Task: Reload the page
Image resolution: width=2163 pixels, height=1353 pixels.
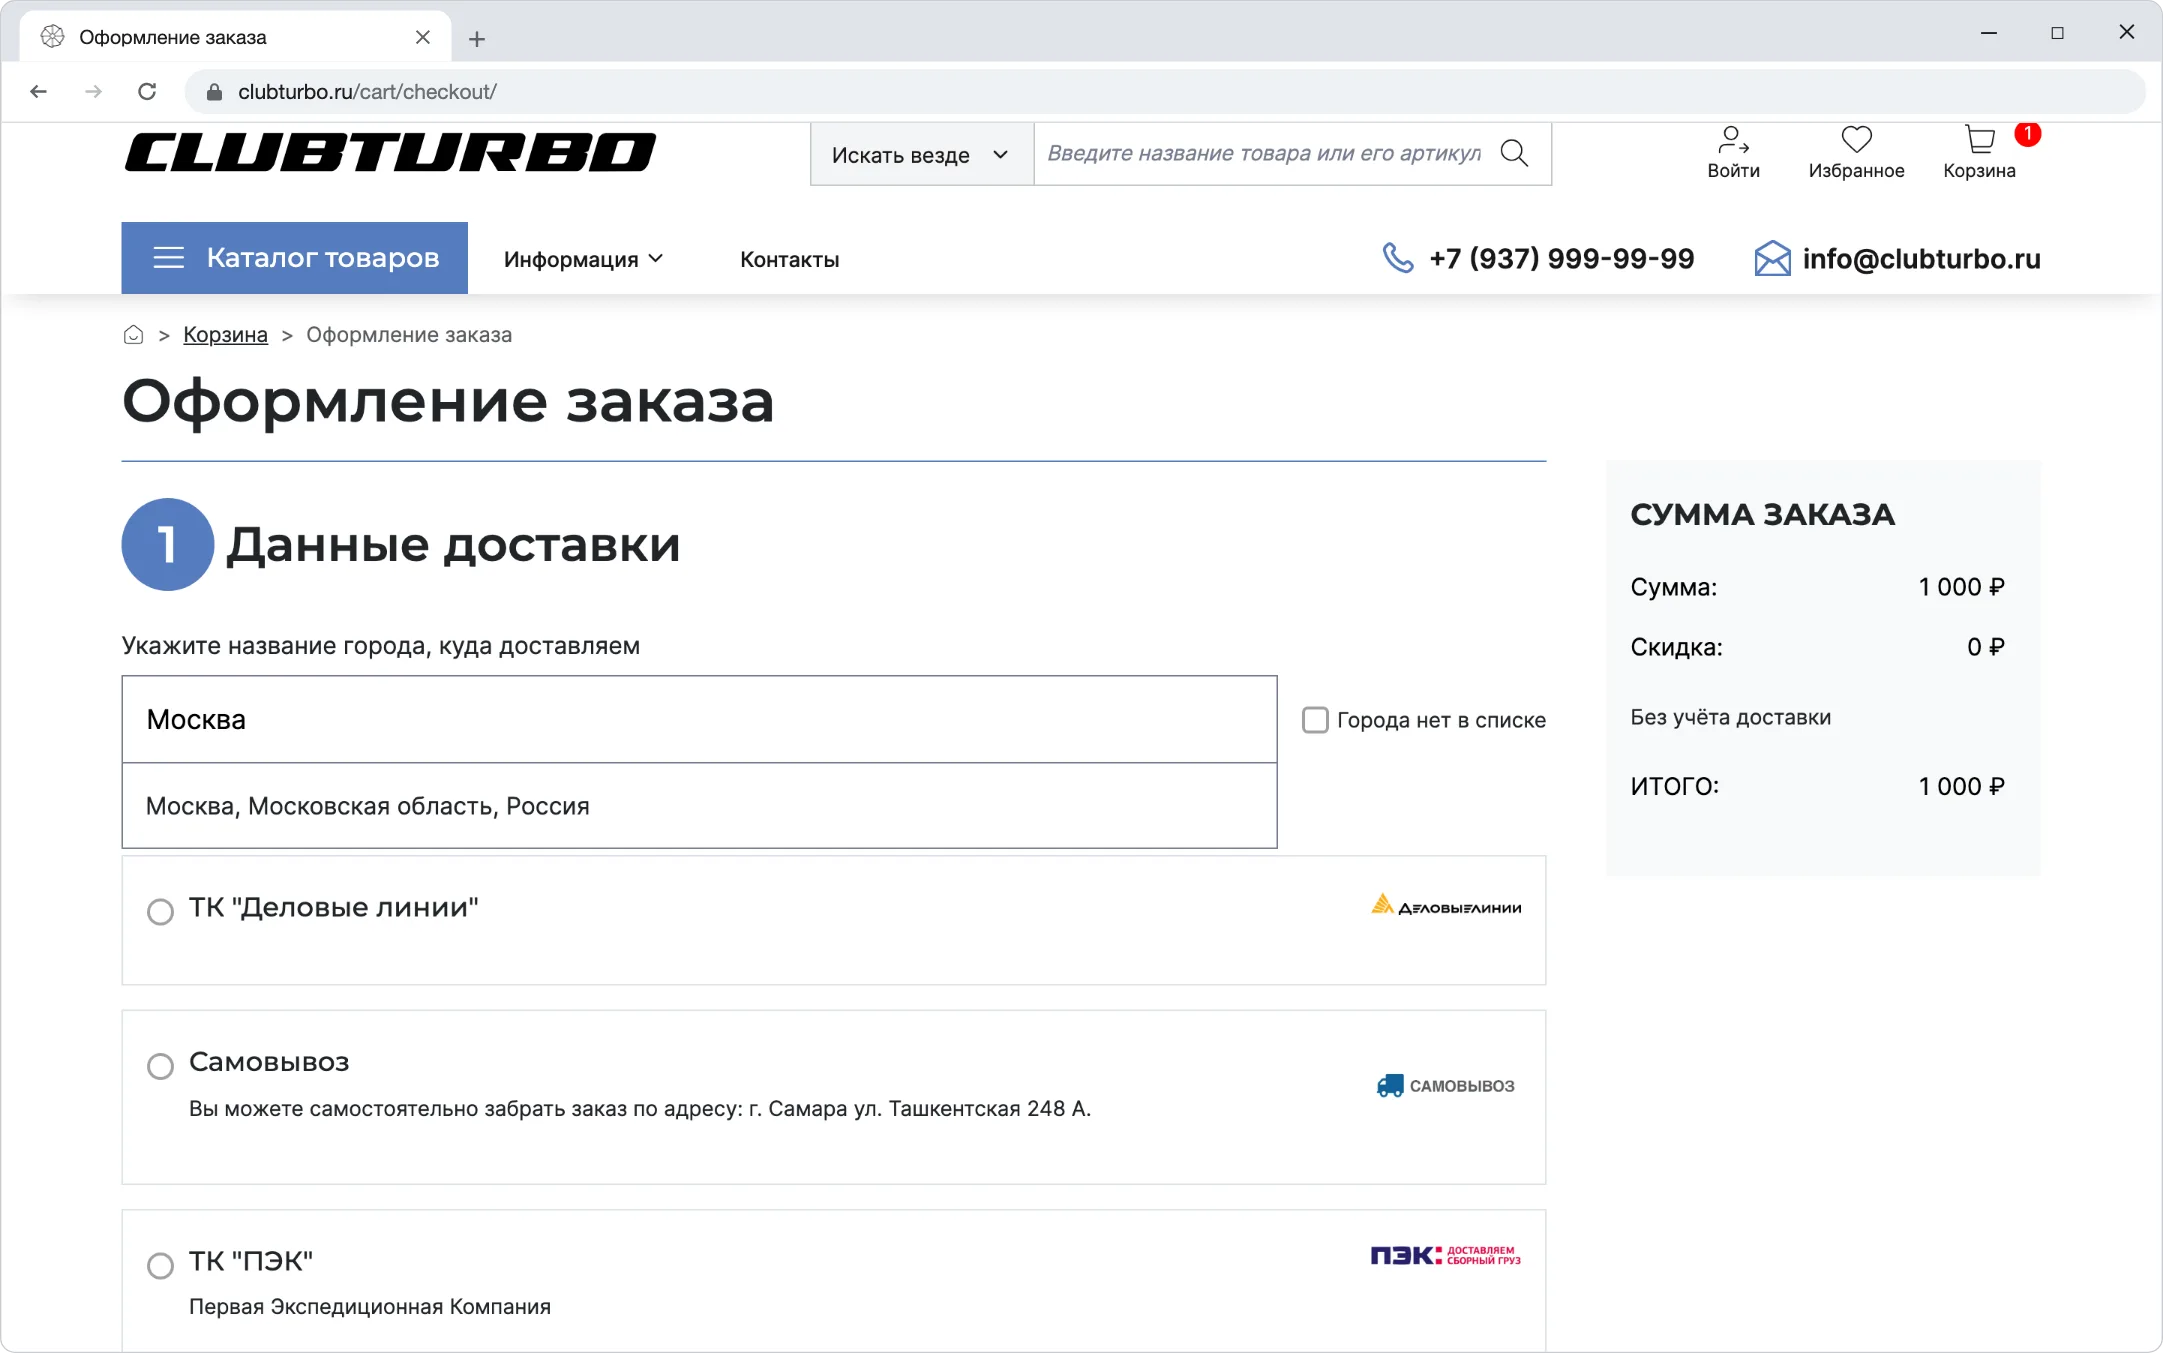Action: click(x=147, y=92)
